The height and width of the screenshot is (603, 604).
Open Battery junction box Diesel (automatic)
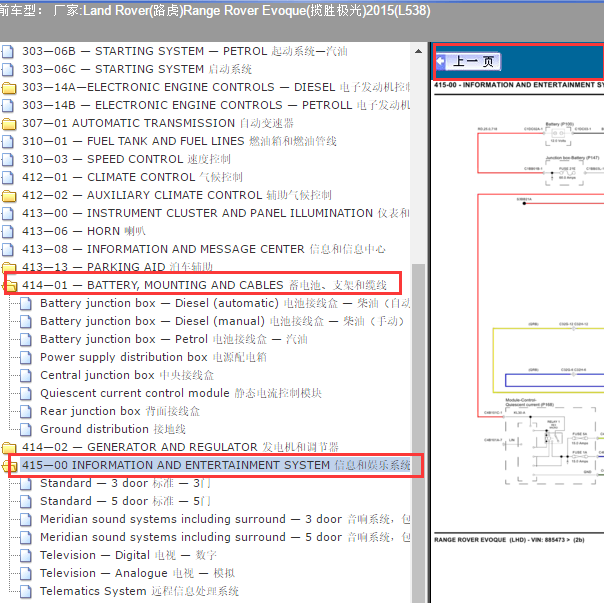pyautogui.click(x=225, y=303)
